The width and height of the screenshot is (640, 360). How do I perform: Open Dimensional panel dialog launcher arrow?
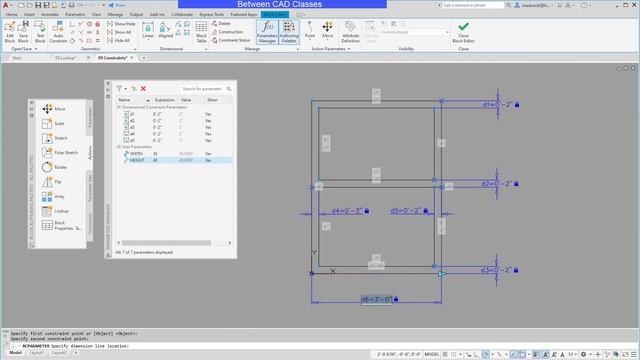tap(206, 49)
